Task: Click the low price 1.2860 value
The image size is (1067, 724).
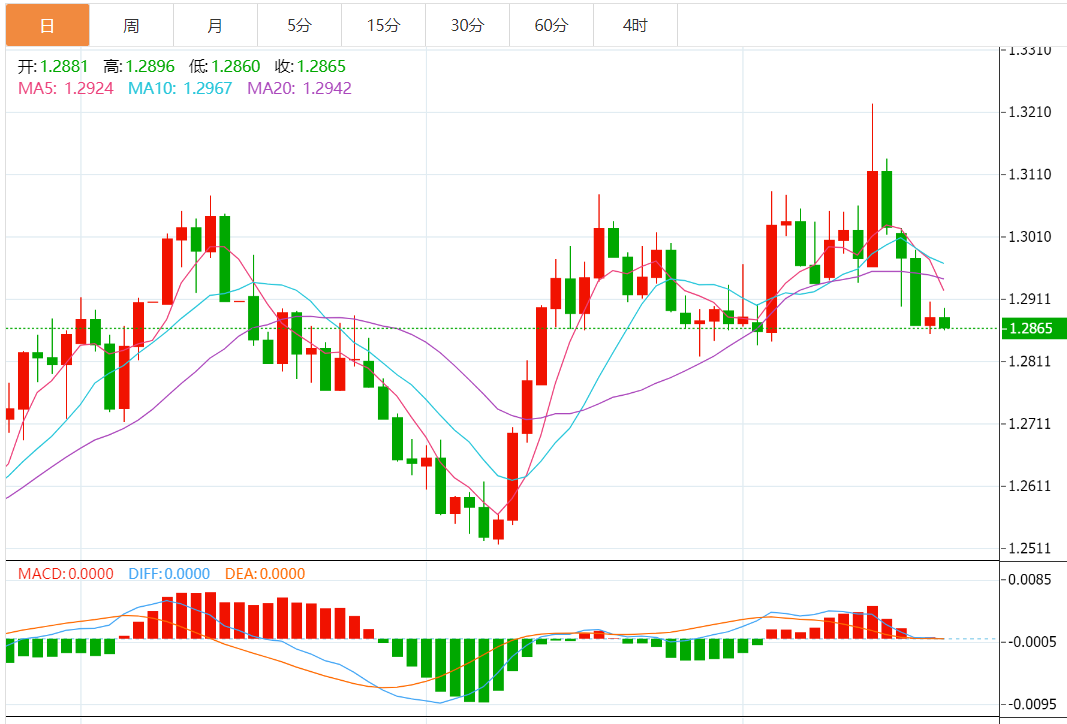Action: click(x=235, y=66)
